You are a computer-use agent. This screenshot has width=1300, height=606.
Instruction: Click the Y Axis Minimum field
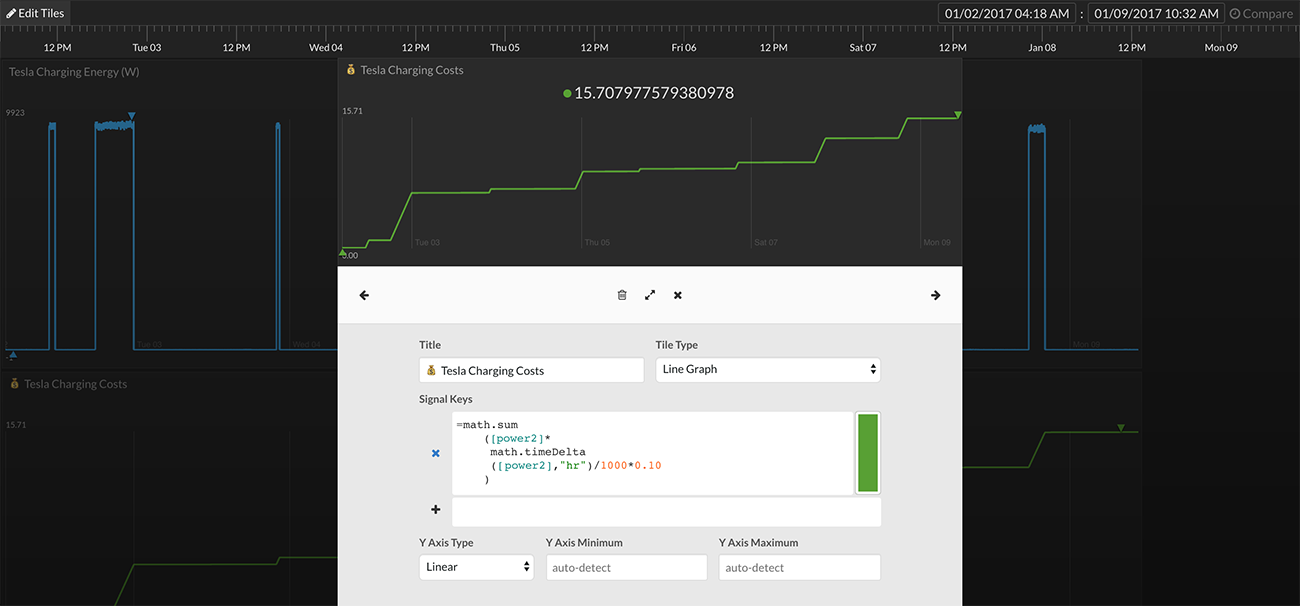626,567
